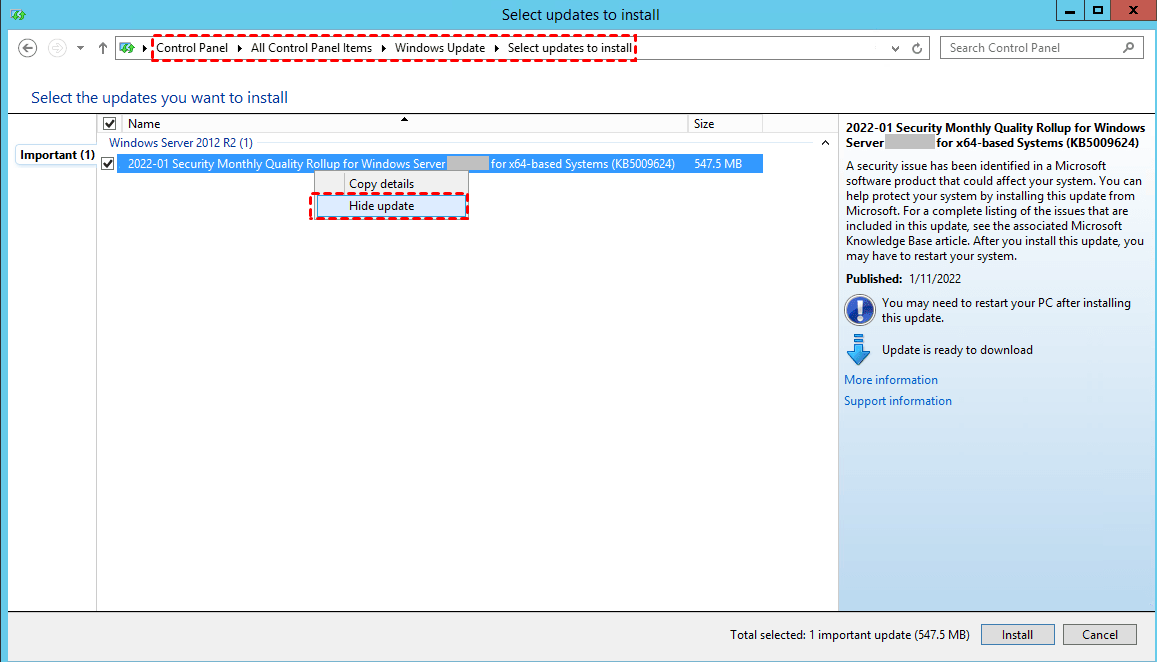Sort the list by the Size column
This screenshot has height=662, width=1157.
[x=725, y=123]
